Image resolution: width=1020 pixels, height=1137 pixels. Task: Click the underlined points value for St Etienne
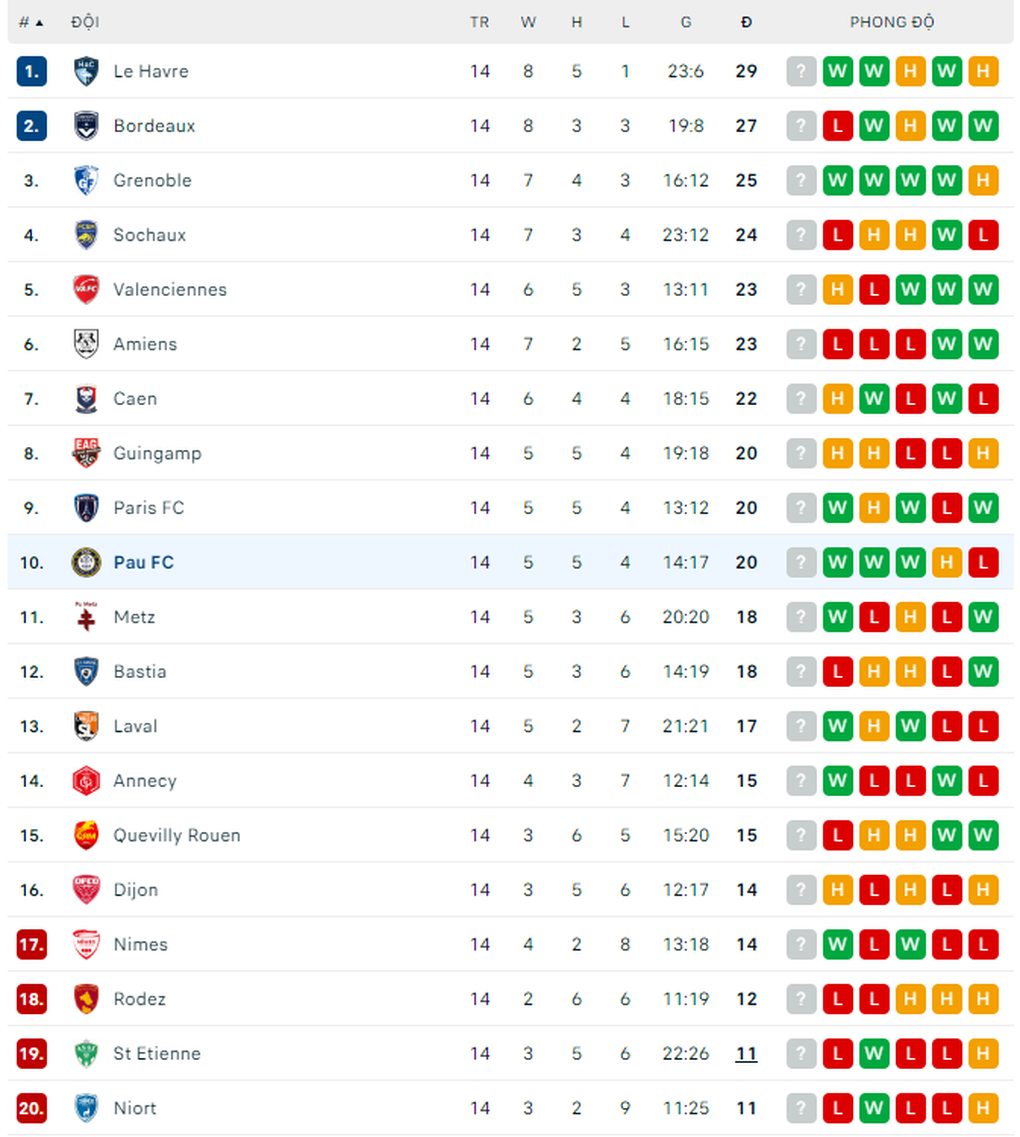click(746, 1053)
